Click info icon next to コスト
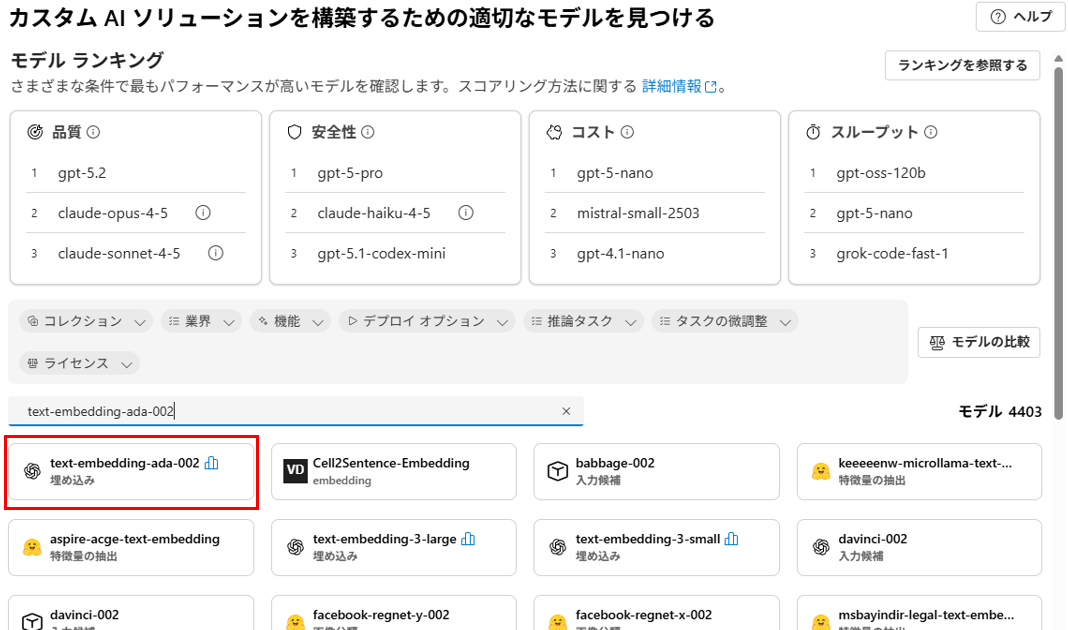 pyautogui.click(x=627, y=132)
